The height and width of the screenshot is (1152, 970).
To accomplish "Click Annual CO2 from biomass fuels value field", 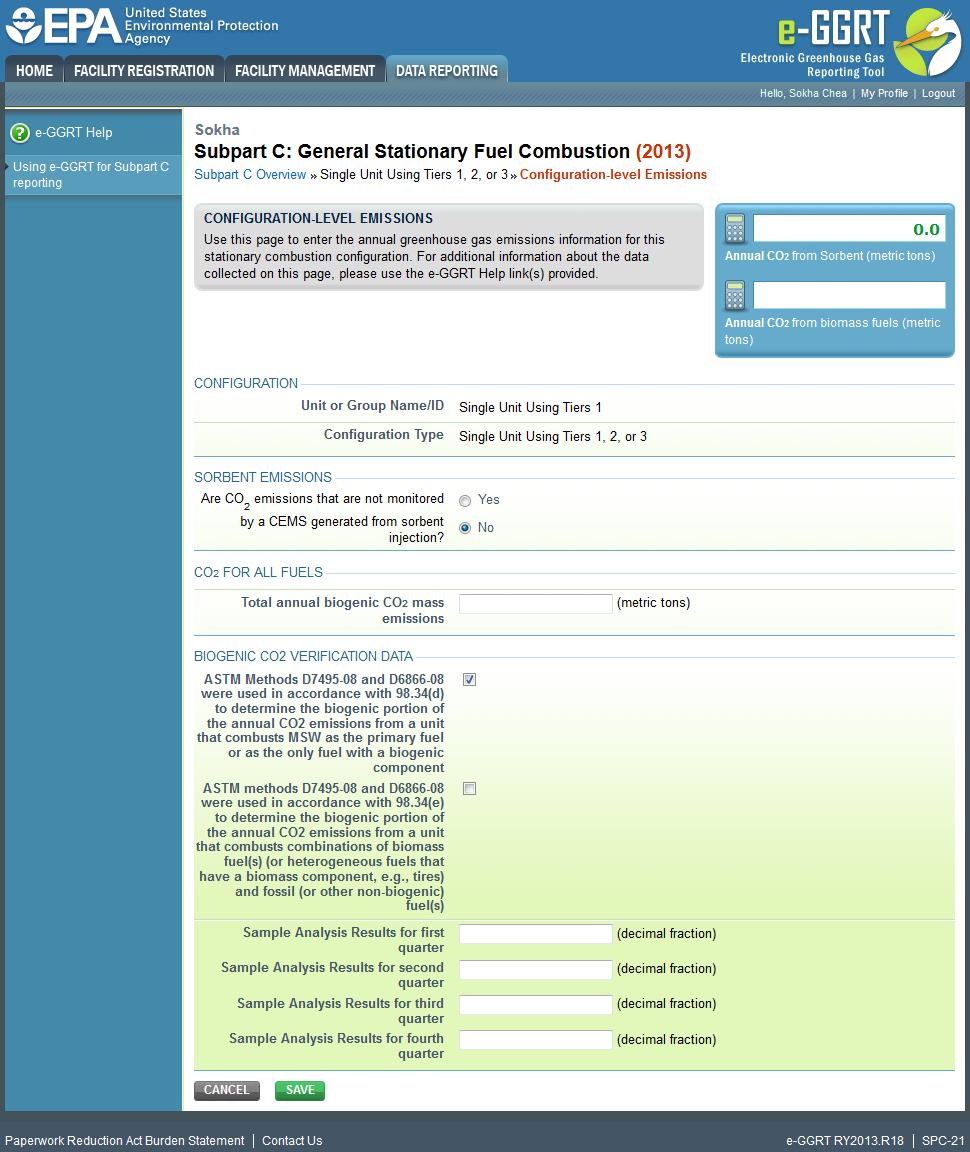I will [849, 295].
